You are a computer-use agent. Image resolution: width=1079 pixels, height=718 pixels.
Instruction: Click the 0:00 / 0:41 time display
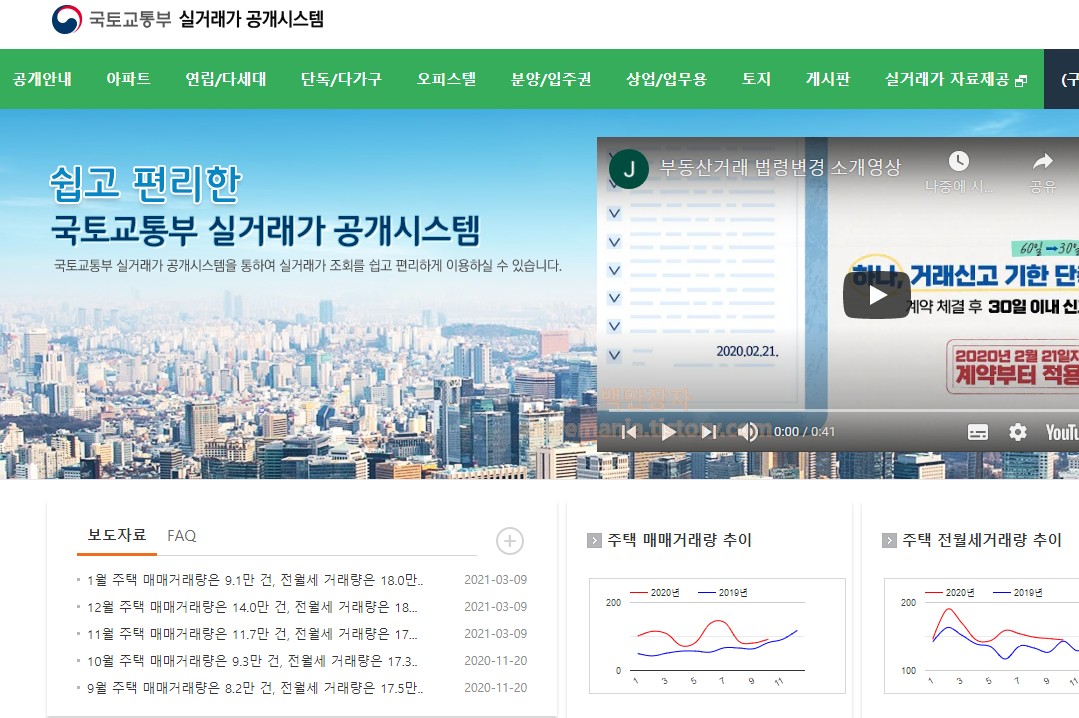click(x=804, y=432)
